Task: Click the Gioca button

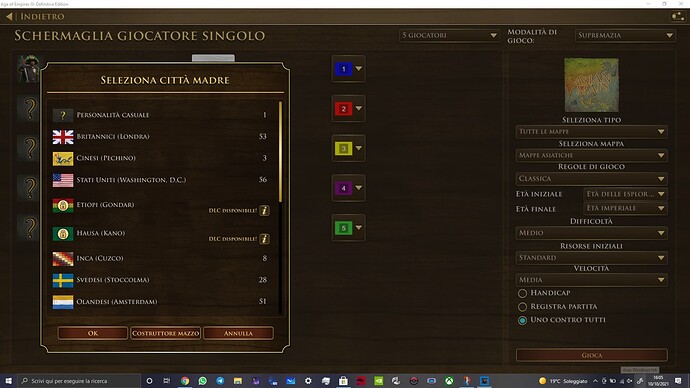Action: [591, 355]
